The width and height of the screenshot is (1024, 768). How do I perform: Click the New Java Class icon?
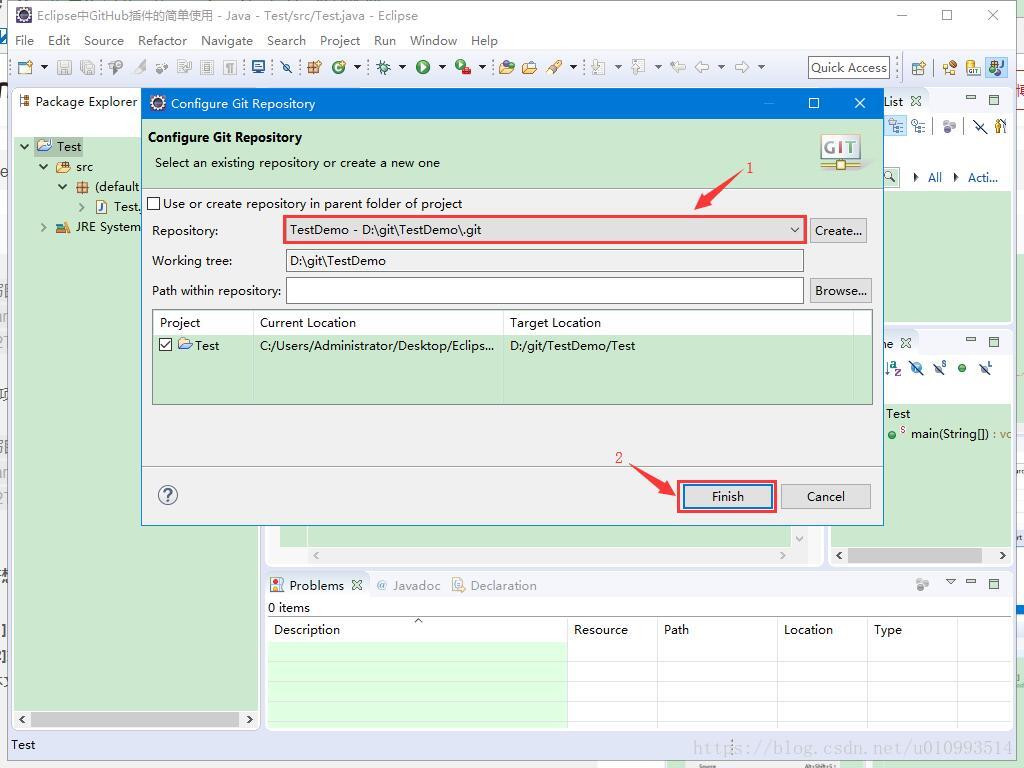click(338, 67)
